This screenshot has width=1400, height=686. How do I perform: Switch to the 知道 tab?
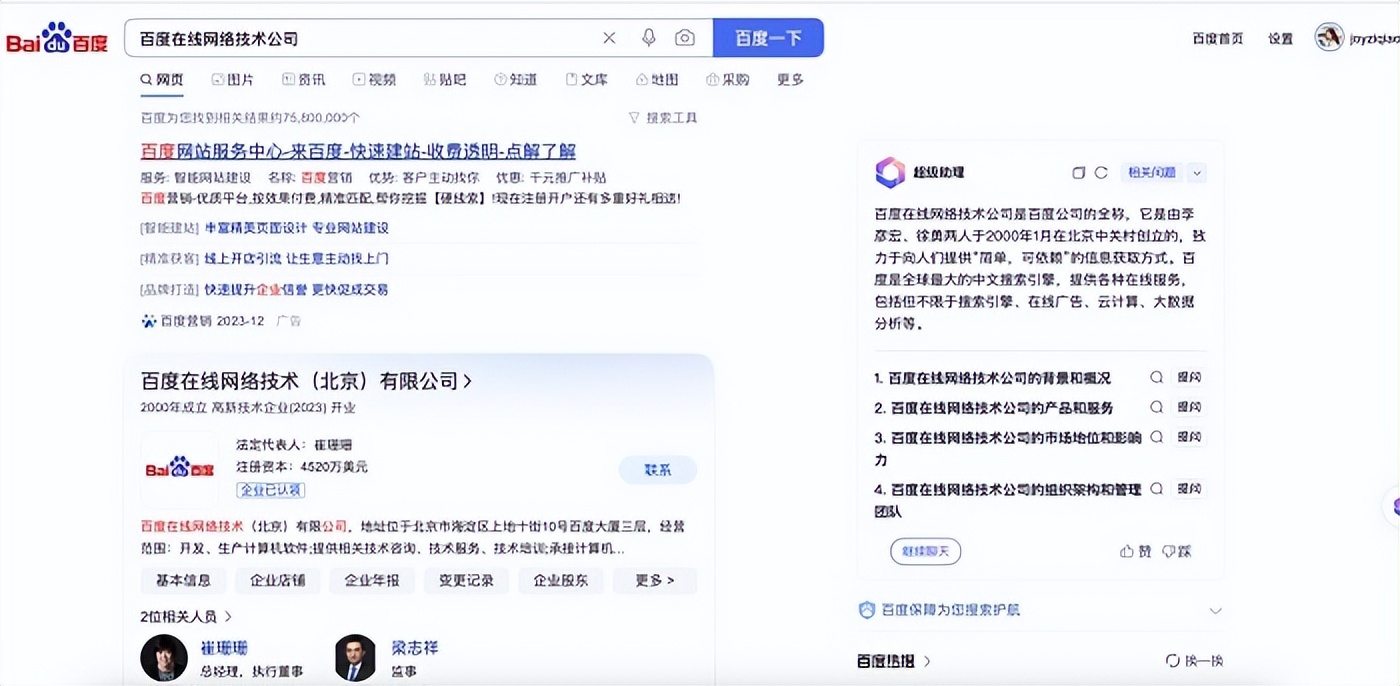516,80
